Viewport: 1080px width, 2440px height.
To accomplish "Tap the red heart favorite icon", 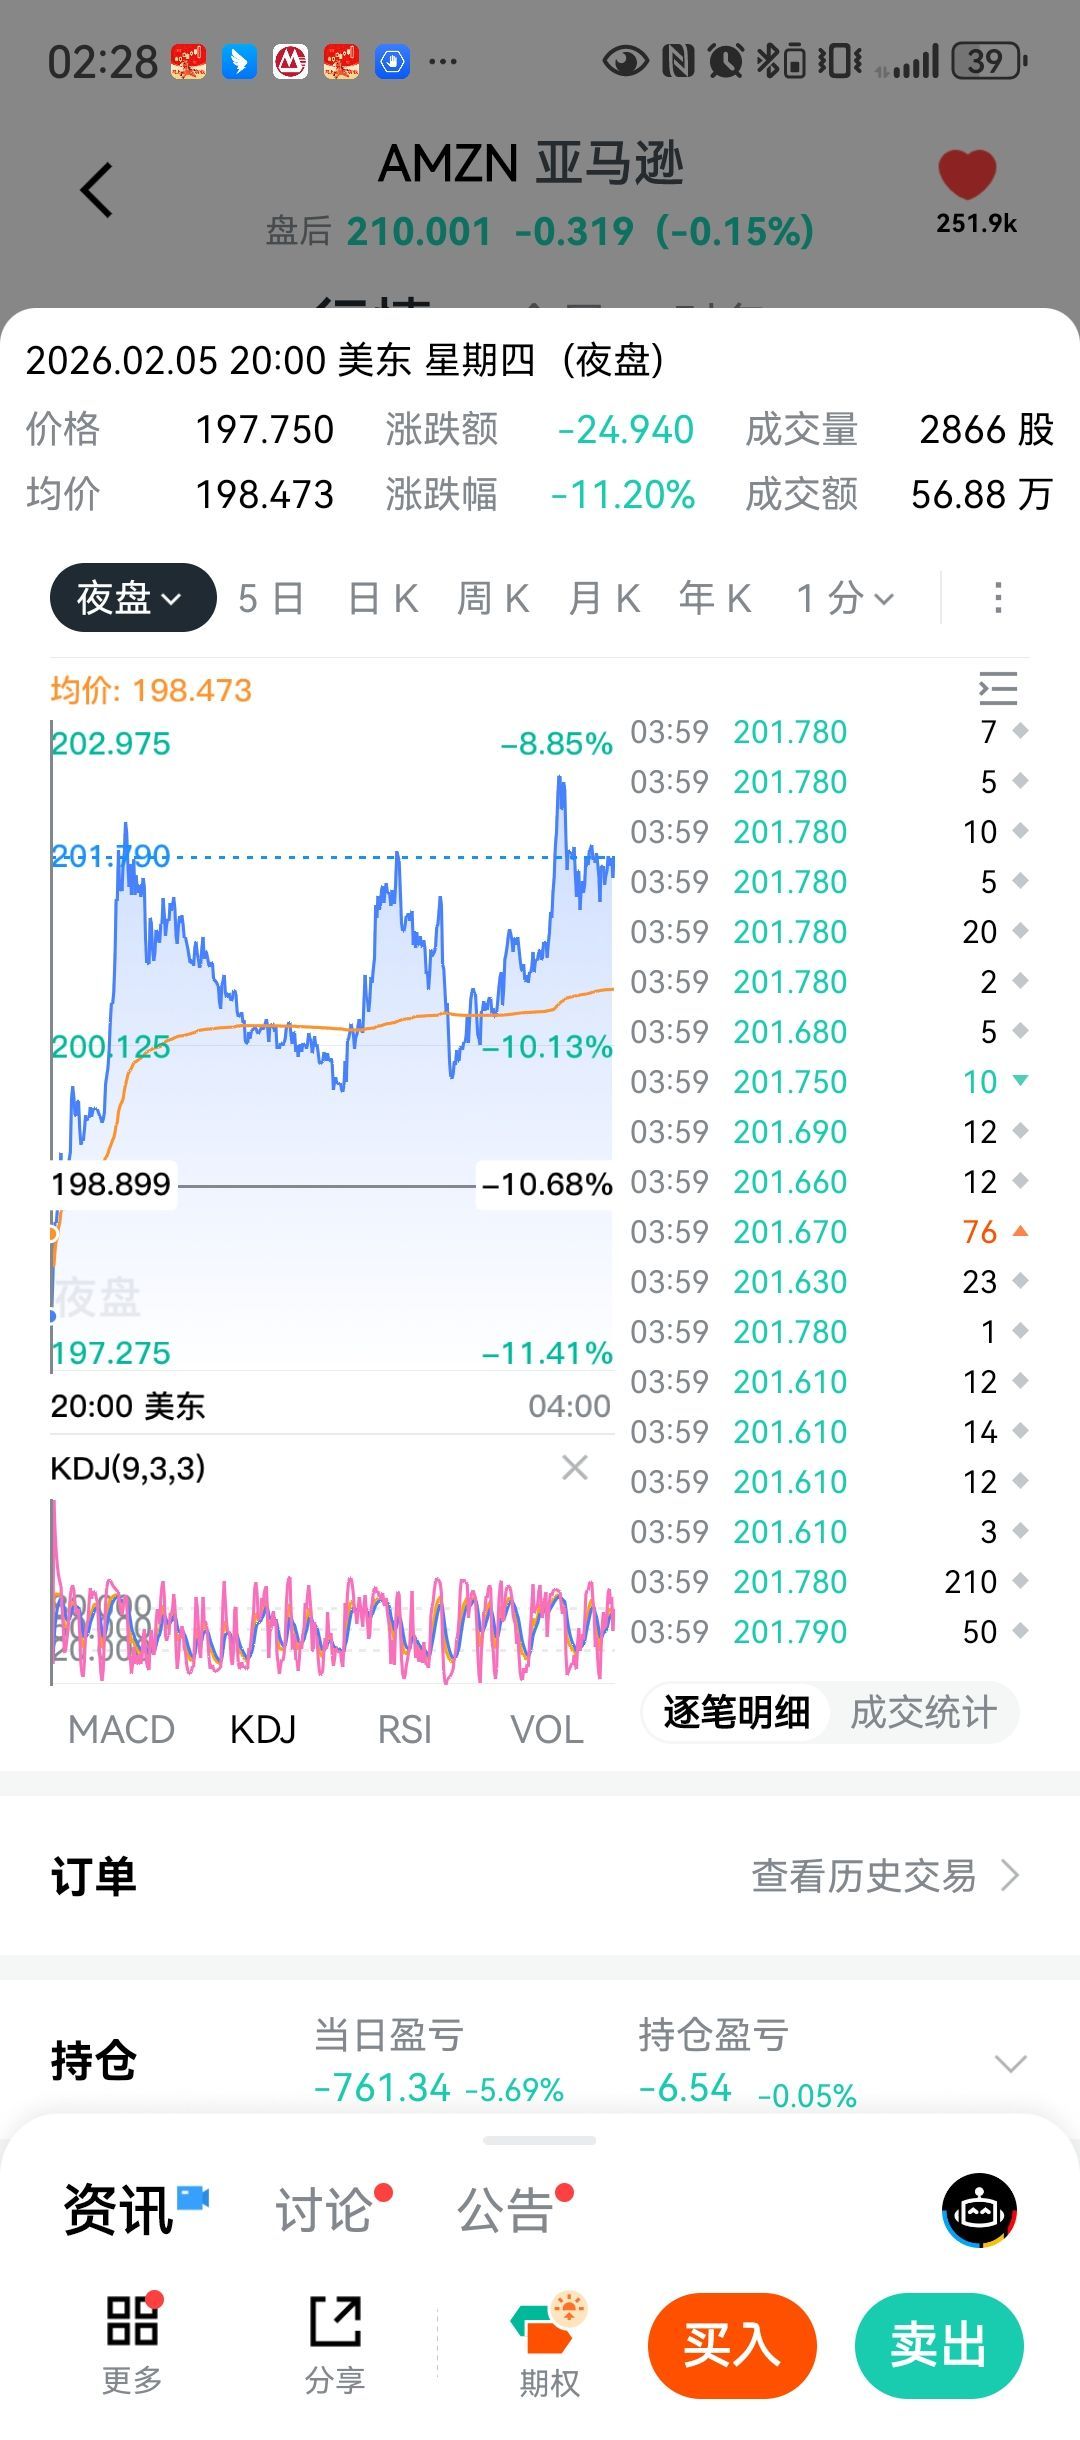I will click(967, 175).
